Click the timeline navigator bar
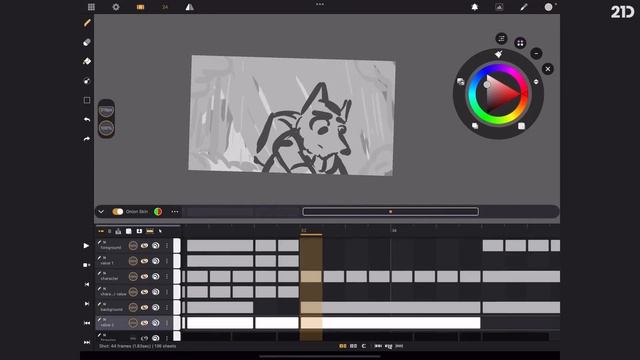640x360 pixels. [x=391, y=211]
